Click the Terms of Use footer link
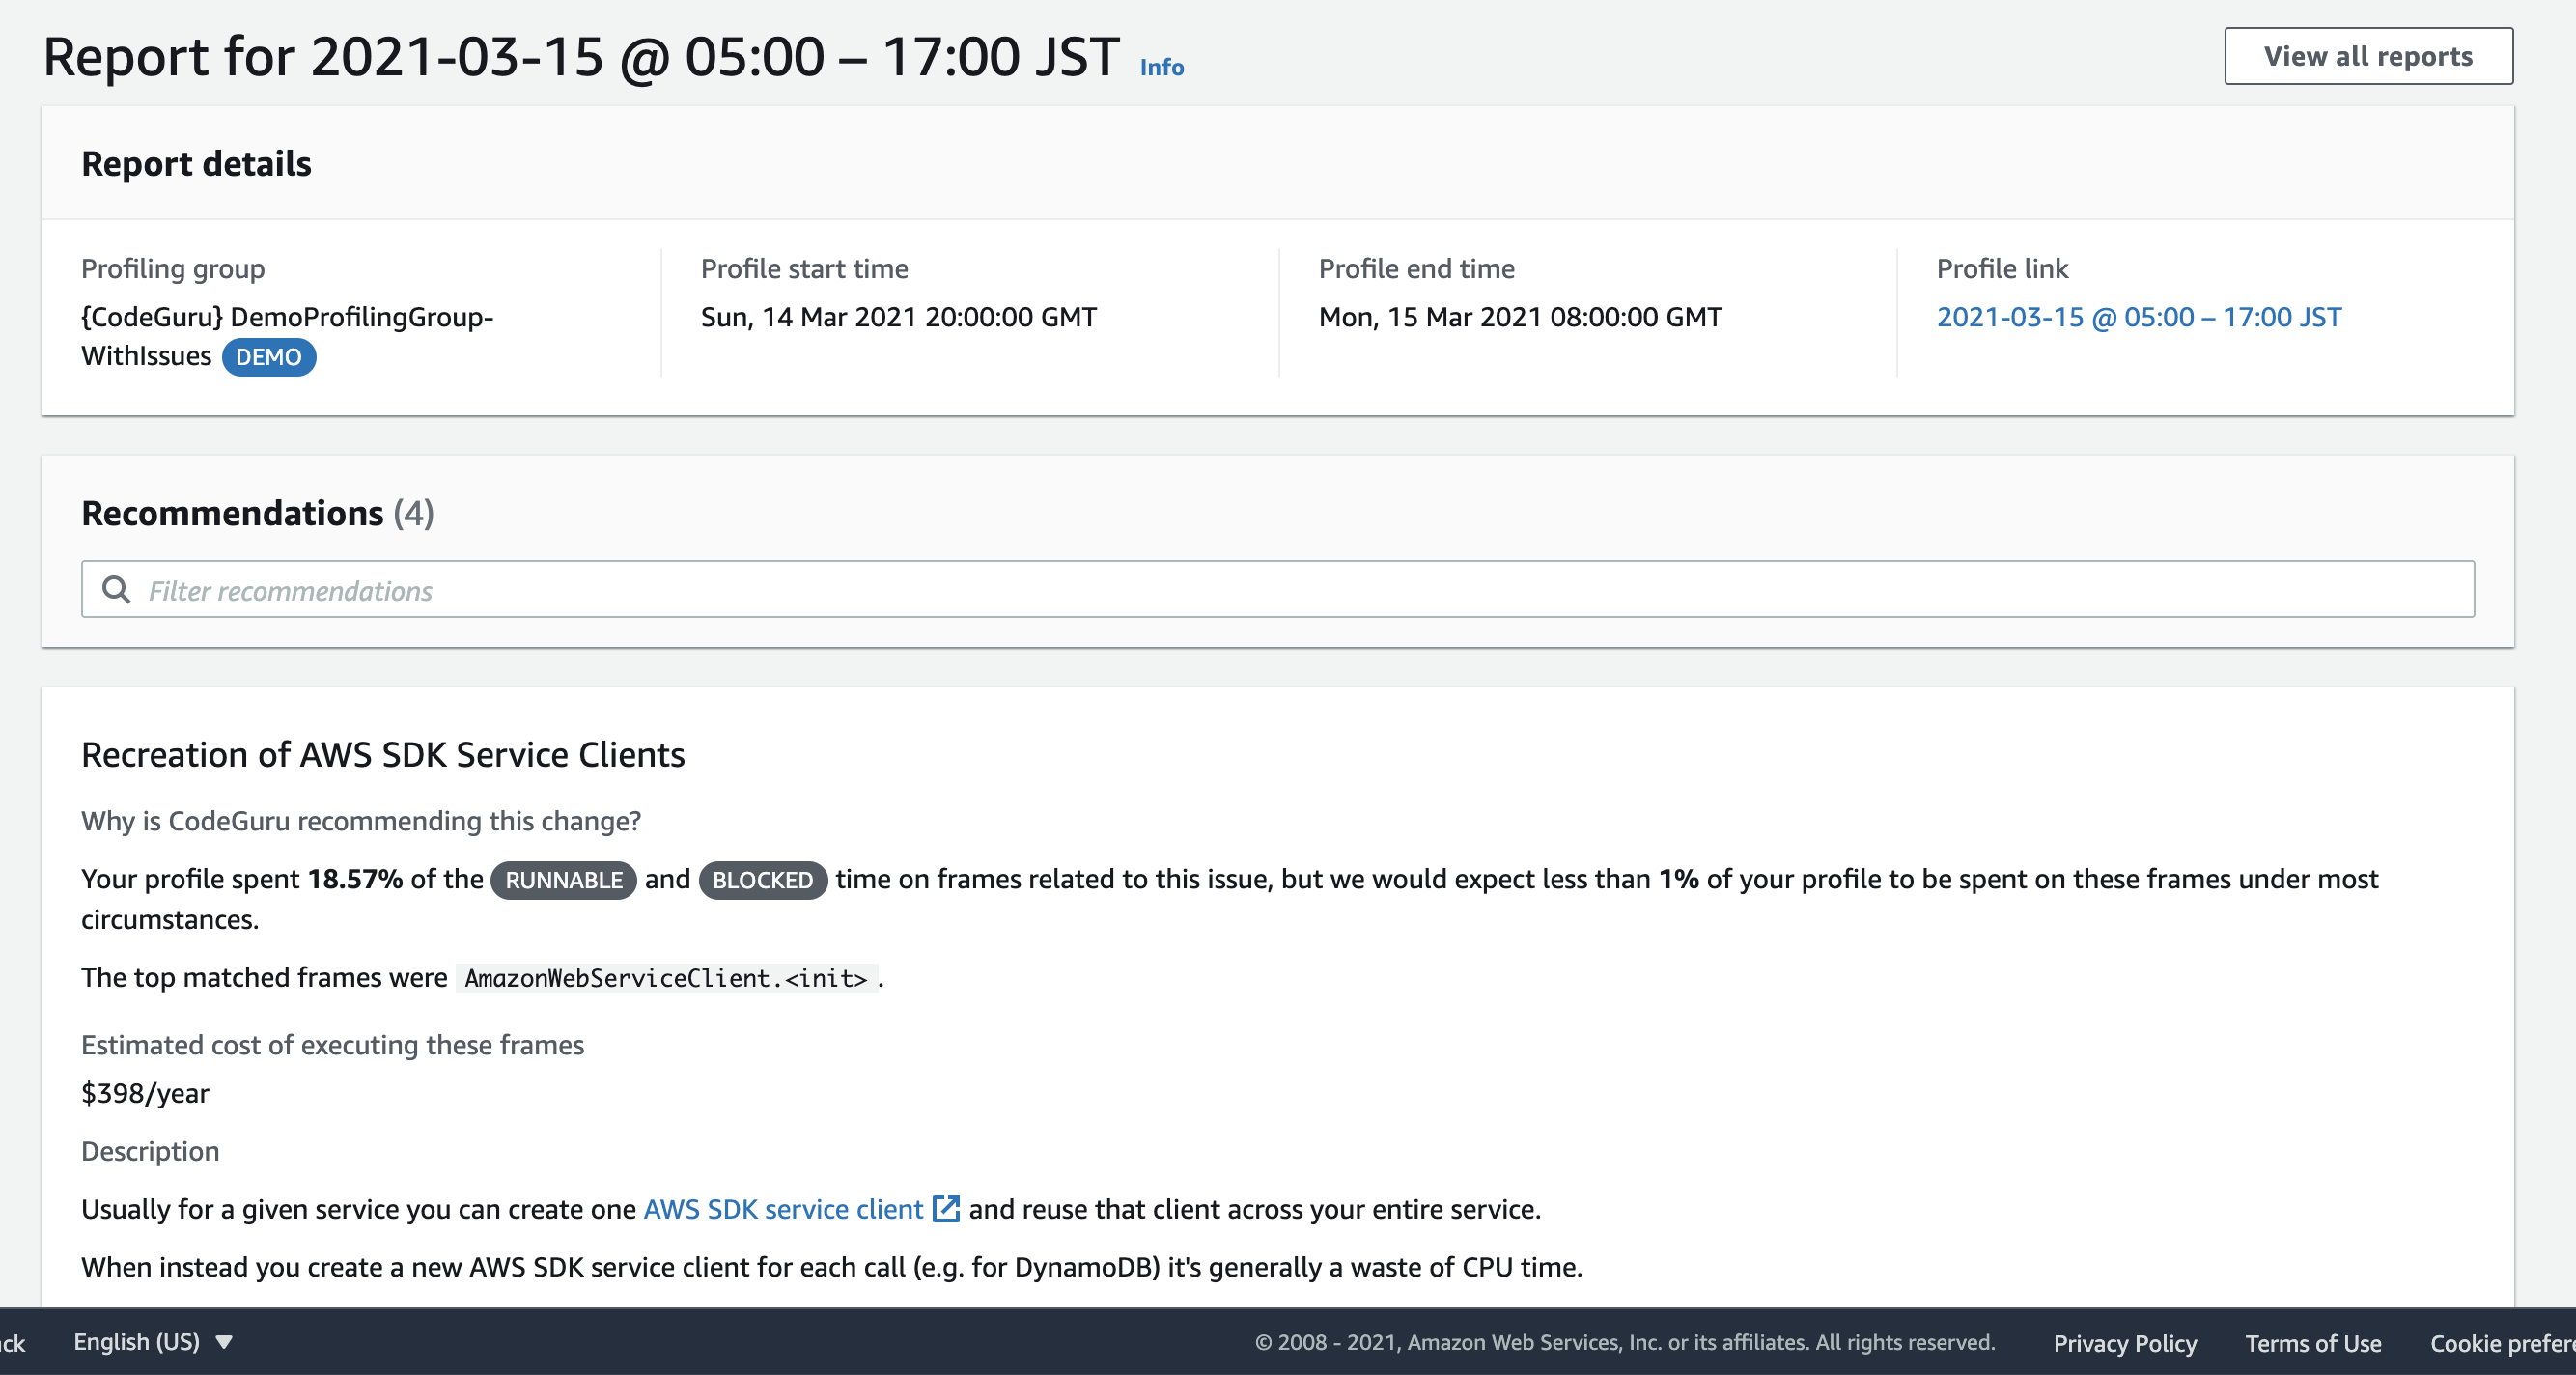Viewport: 2576px width, 1375px height. [x=2312, y=1343]
